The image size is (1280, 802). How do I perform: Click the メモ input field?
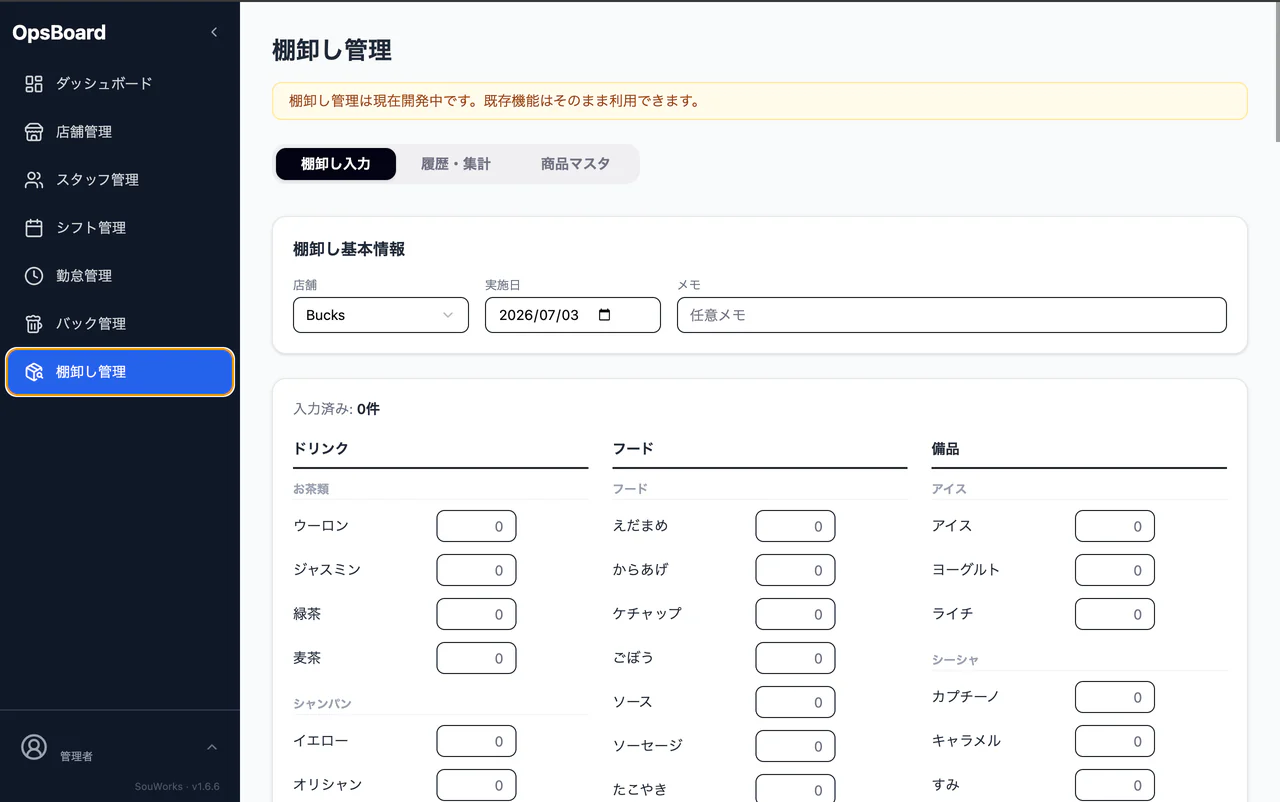tap(952, 315)
